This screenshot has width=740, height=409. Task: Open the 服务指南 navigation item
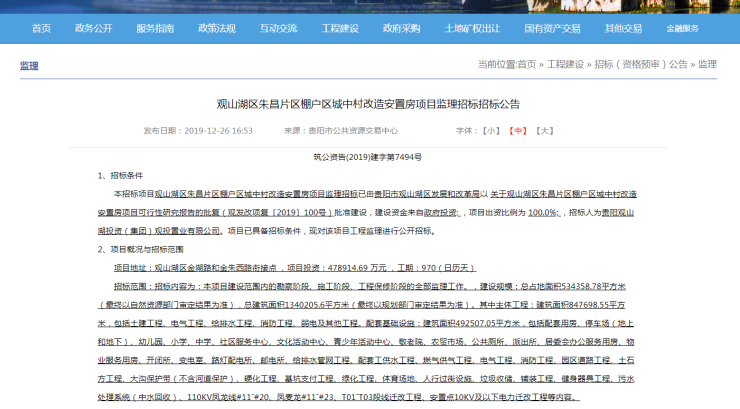pos(155,28)
